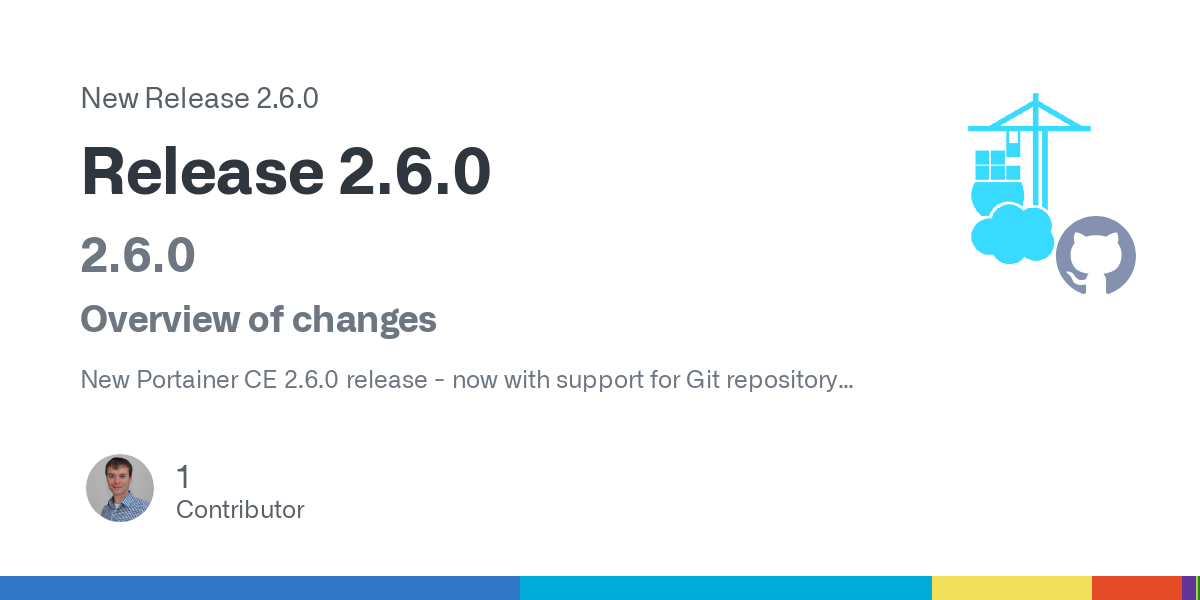
Task: Select the gray "2.6.0" version heading
Action: (x=137, y=255)
